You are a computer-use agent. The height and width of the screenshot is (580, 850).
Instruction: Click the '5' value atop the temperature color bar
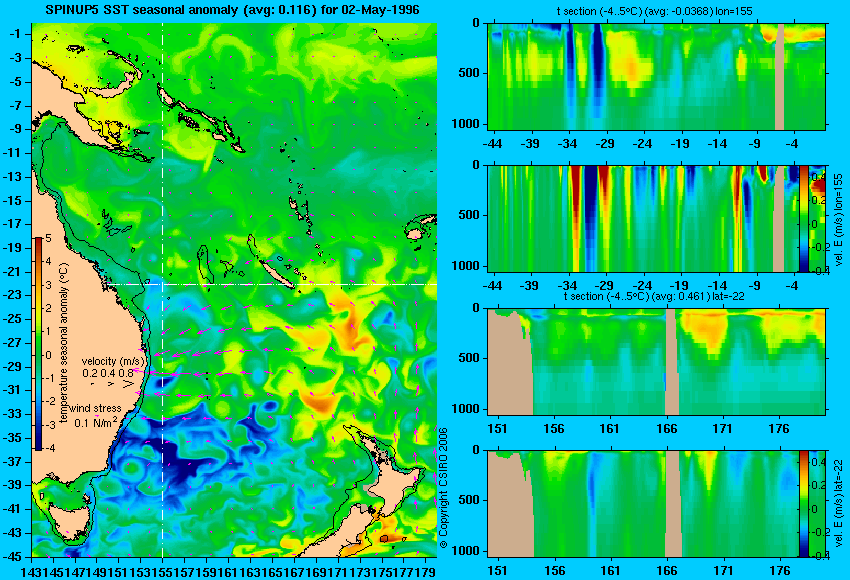pyautogui.click(x=49, y=238)
